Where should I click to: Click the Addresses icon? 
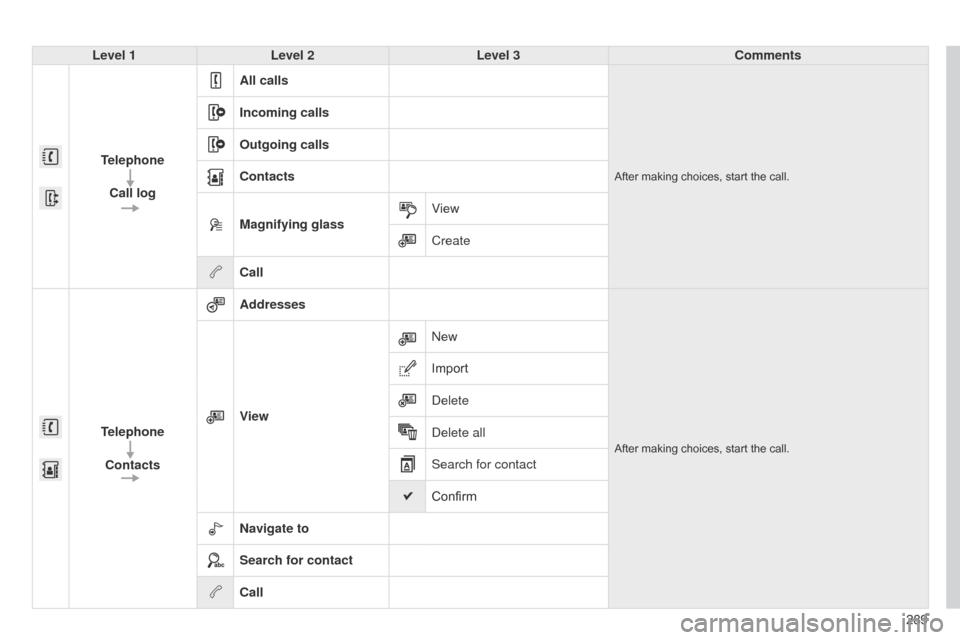pyautogui.click(x=216, y=305)
